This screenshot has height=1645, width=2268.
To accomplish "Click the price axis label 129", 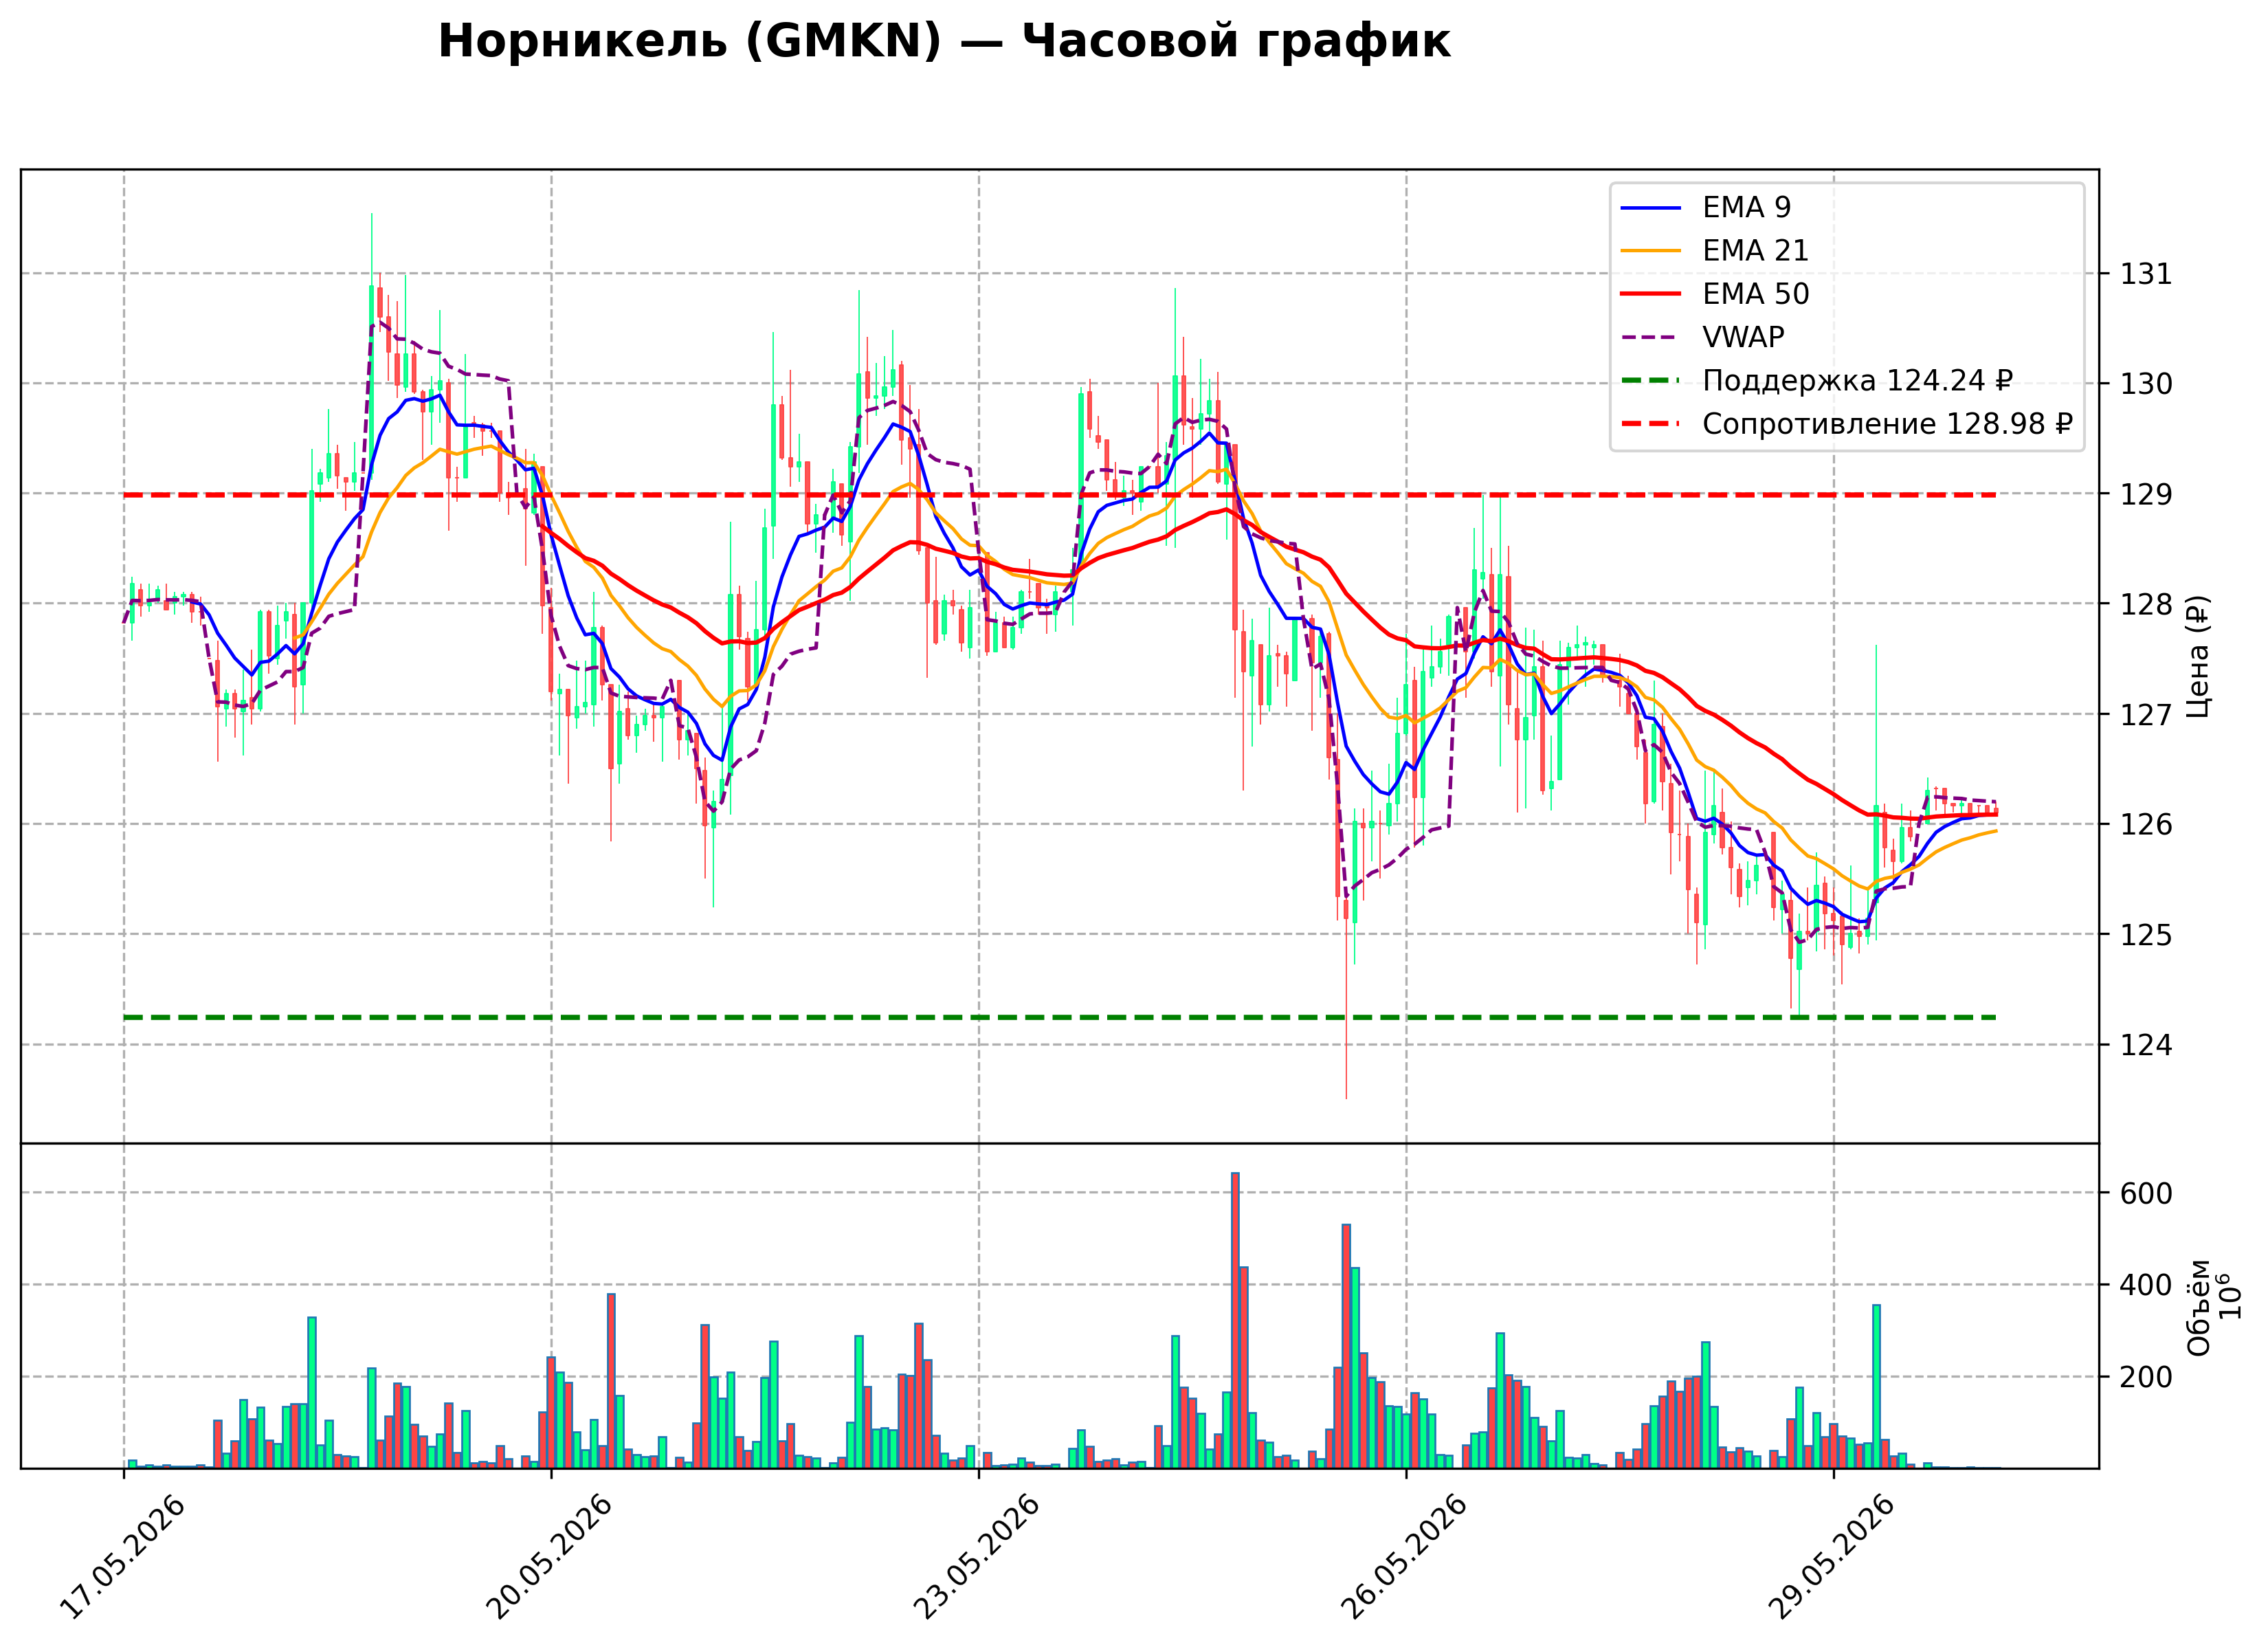I will (x=2146, y=494).
